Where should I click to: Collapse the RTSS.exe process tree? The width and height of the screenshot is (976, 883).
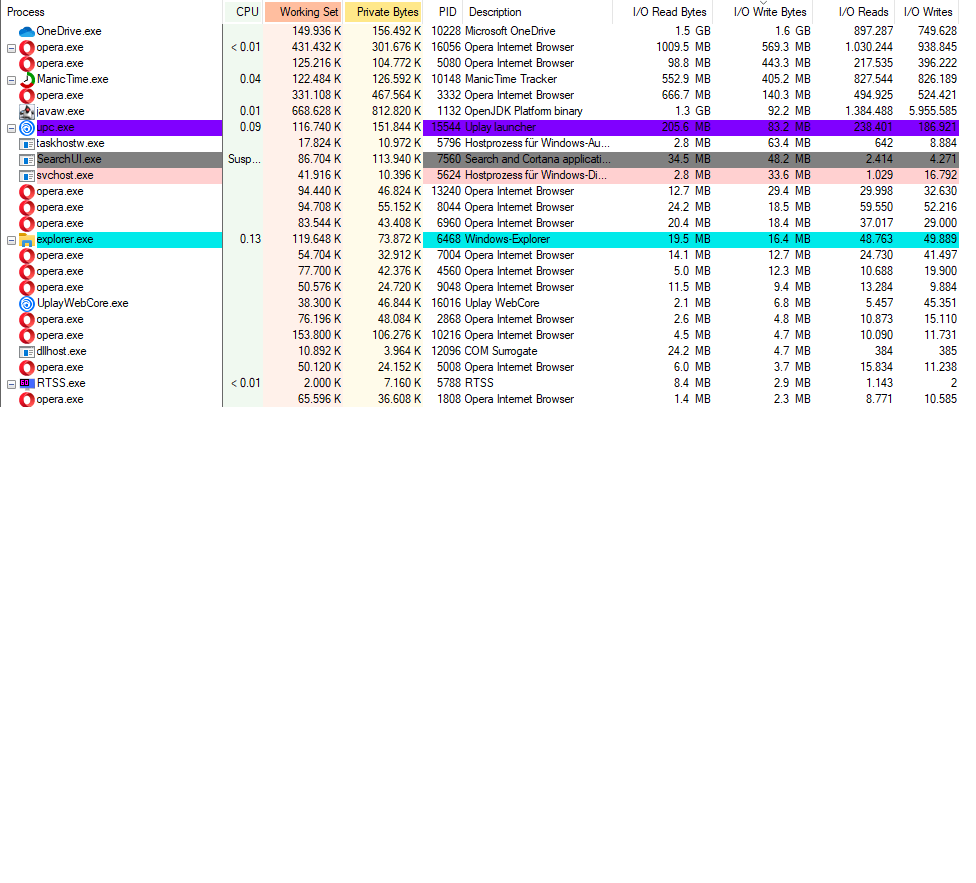11,385
